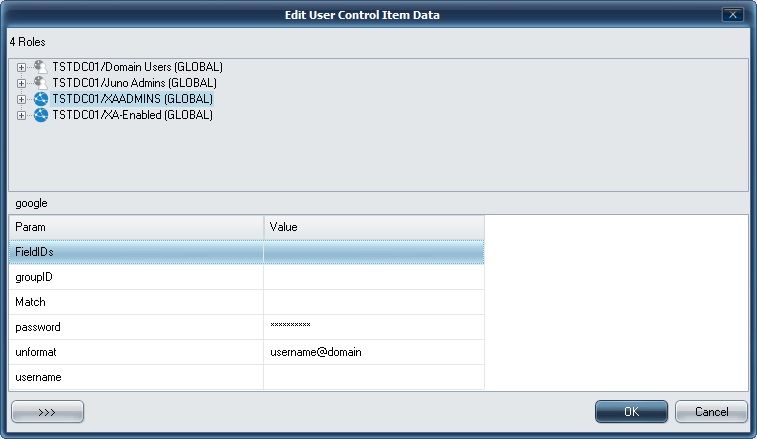
Task: Expand the TSTDC01/XAADMINS node
Action: (x=21, y=99)
